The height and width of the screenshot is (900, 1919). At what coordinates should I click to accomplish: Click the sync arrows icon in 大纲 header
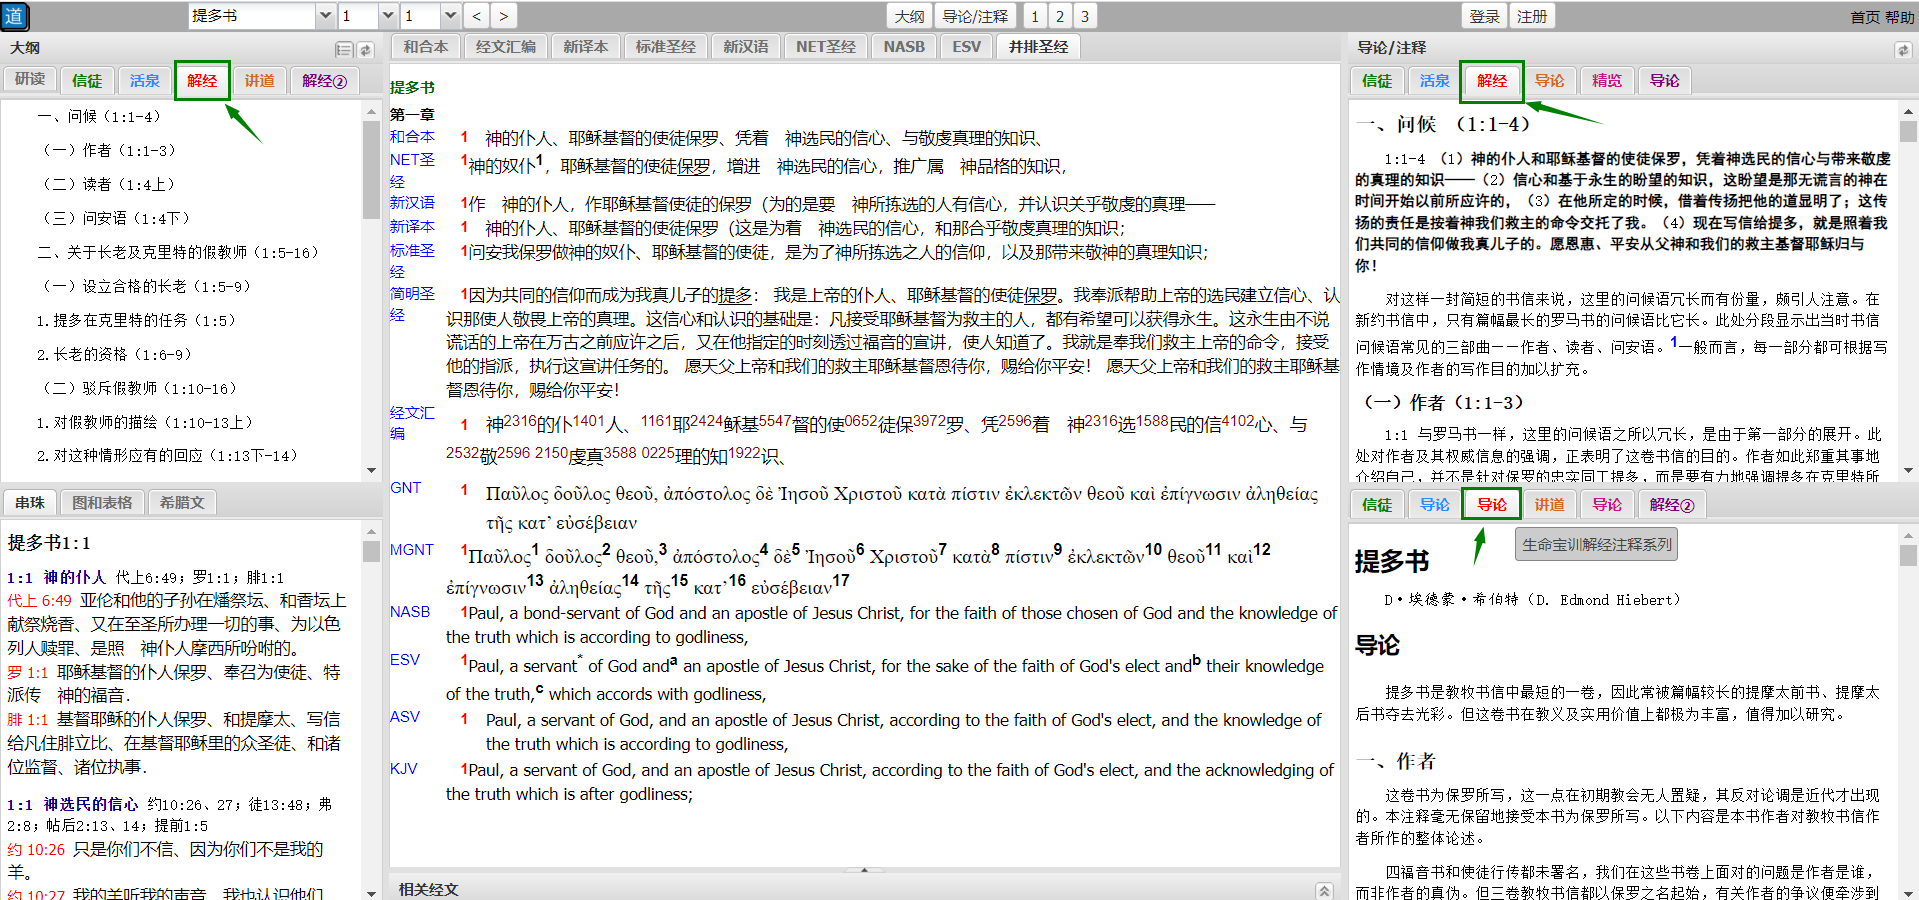coord(366,49)
